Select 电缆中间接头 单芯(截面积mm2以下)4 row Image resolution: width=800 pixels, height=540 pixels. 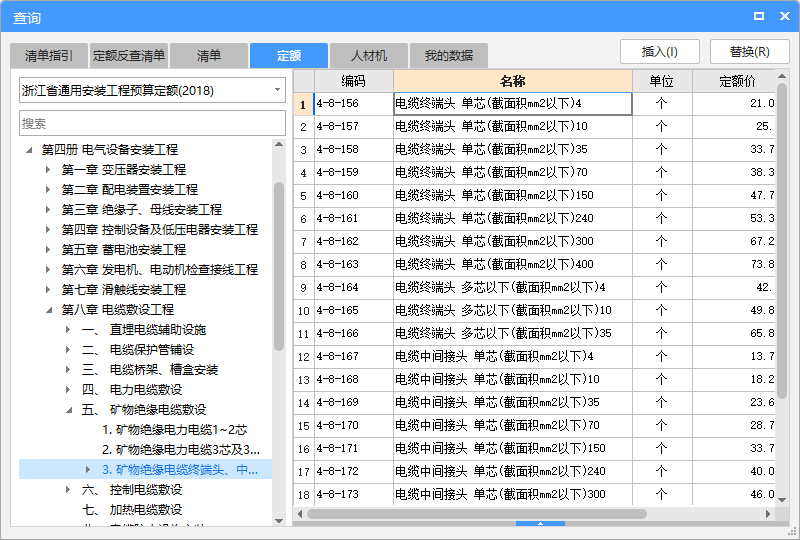pyautogui.click(x=513, y=356)
